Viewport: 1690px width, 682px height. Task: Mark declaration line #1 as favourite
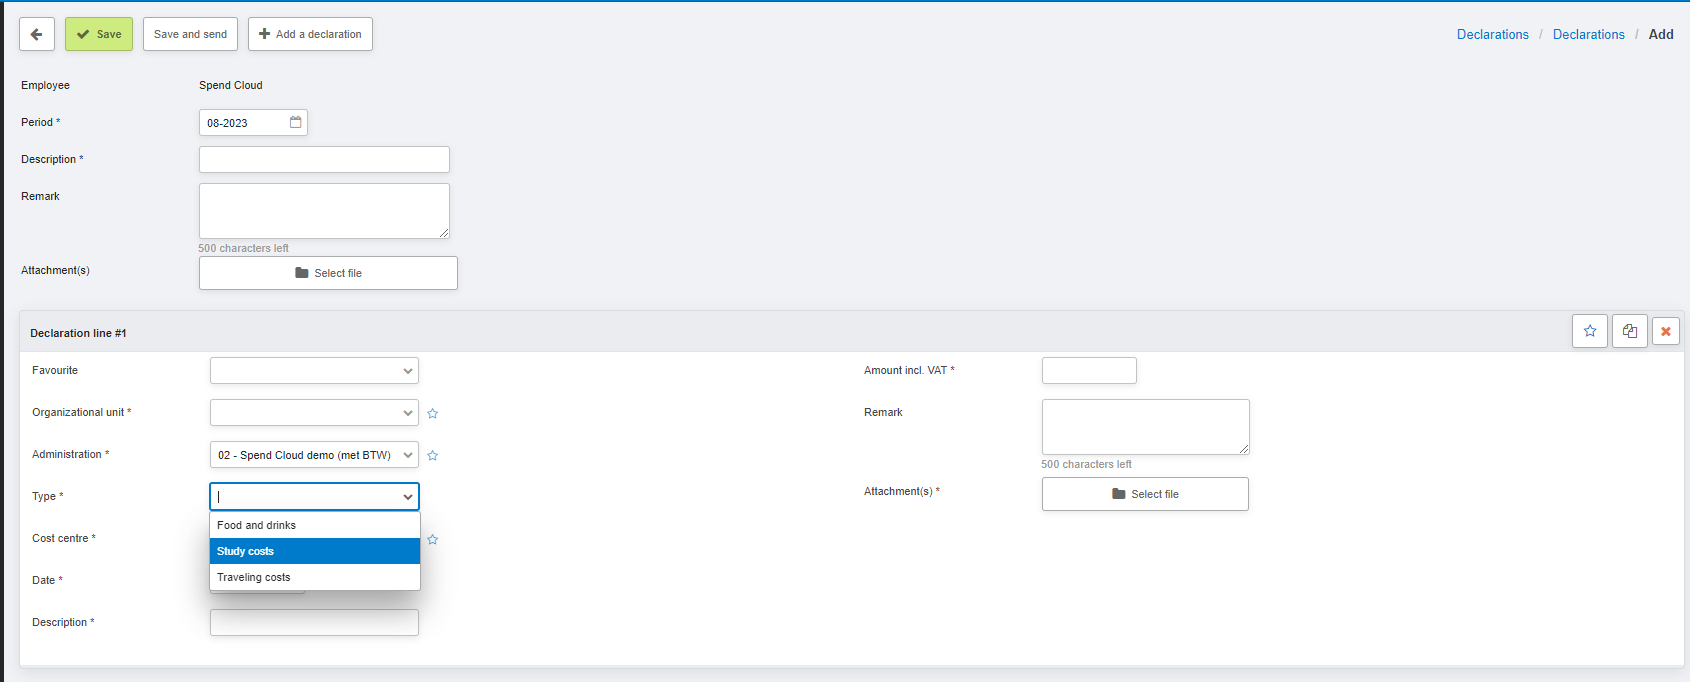(1590, 331)
